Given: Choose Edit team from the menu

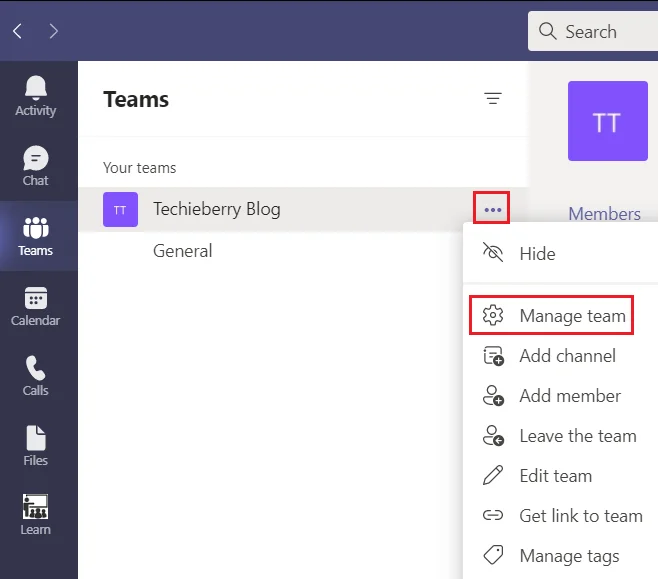Looking at the screenshot, I should 560,476.
